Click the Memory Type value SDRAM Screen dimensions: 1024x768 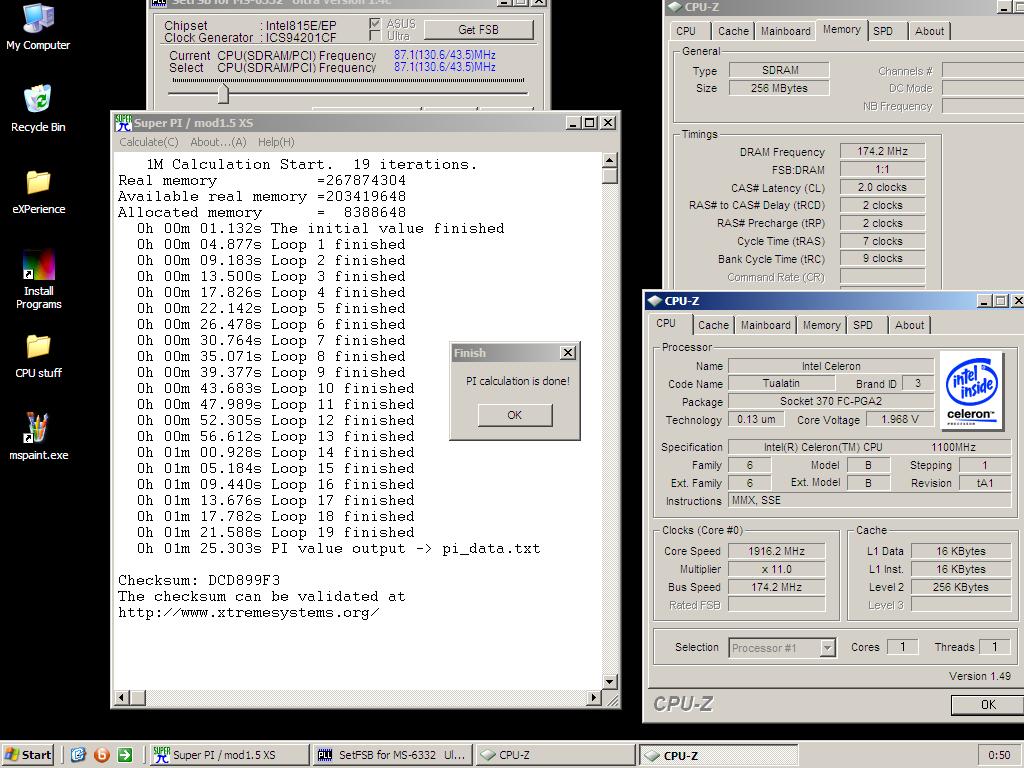click(x=779, y=70)
